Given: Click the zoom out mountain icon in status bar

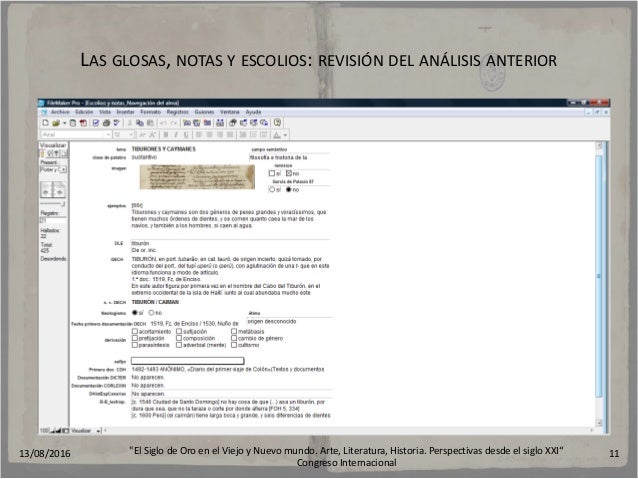Looking at the screenshot, I should click(53, 431).
